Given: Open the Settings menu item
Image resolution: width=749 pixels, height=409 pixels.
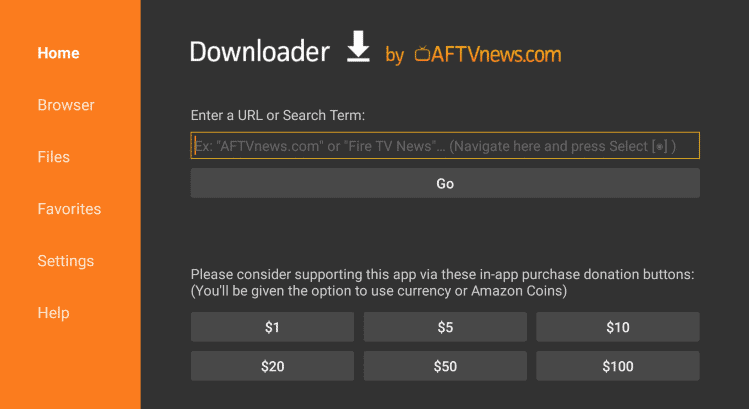Looking at the screenshot, I should 66,261.
